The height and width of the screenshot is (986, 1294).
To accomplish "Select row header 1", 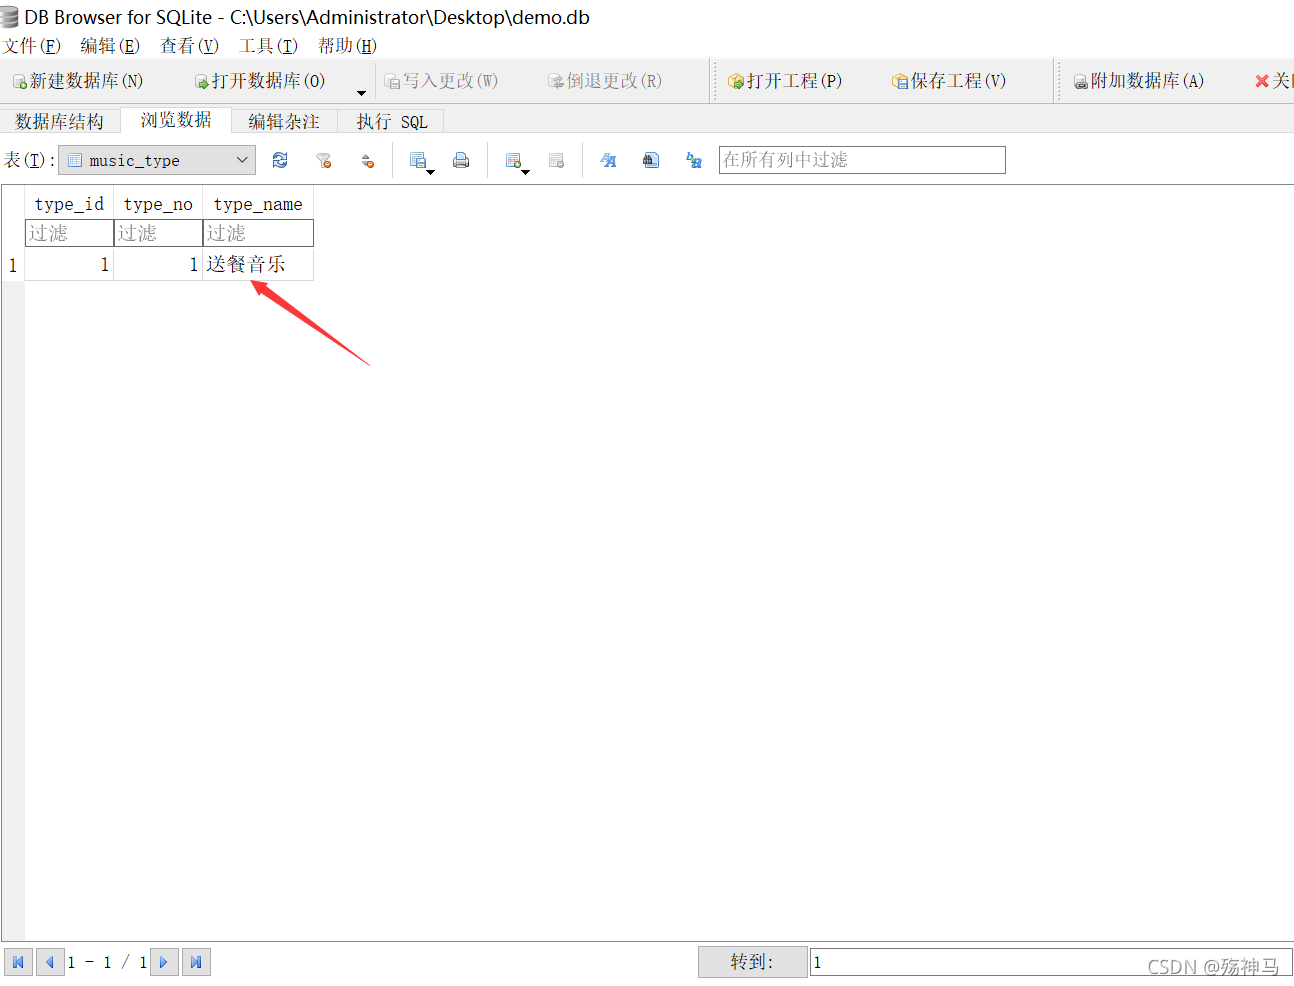I will pyautogui.click(x=13, y=265).
